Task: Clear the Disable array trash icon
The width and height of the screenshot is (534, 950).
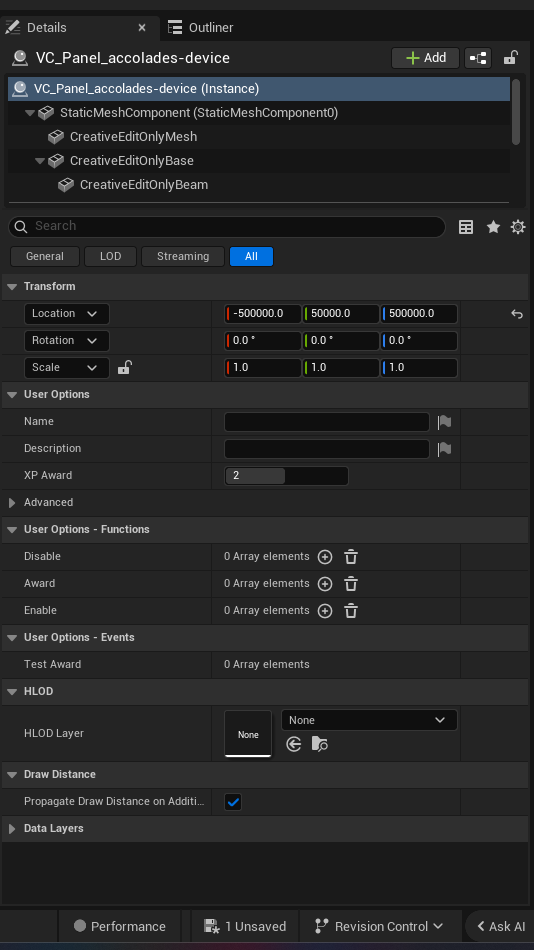Action: tap(351, 557)
